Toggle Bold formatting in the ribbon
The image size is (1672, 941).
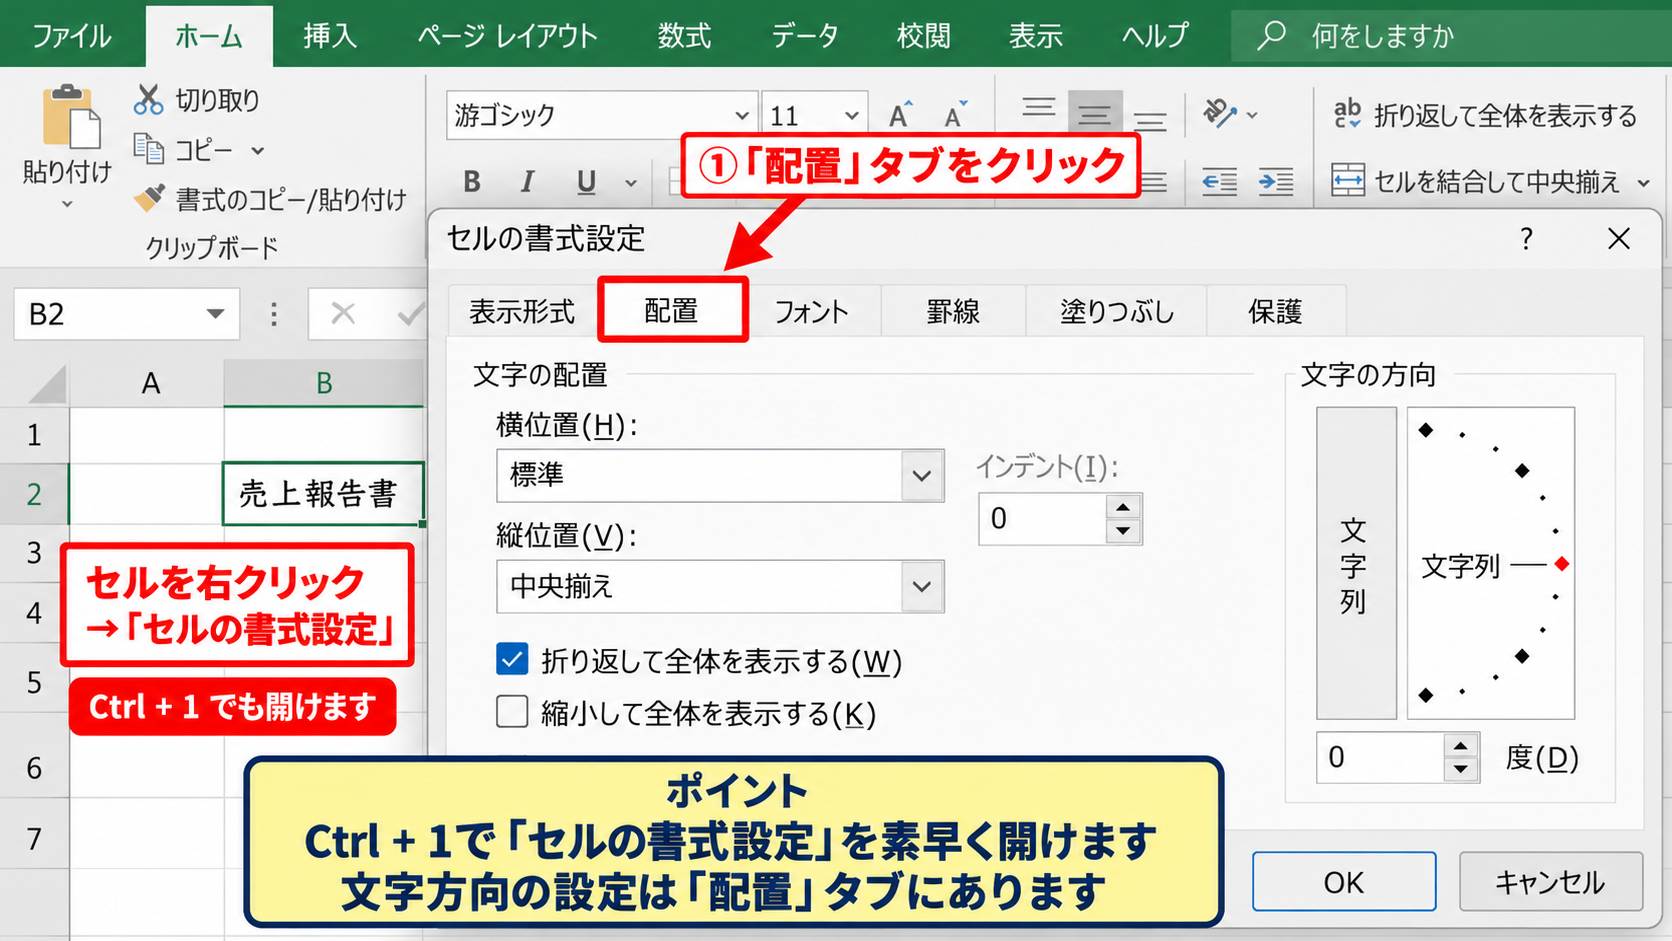pos(472,181)
